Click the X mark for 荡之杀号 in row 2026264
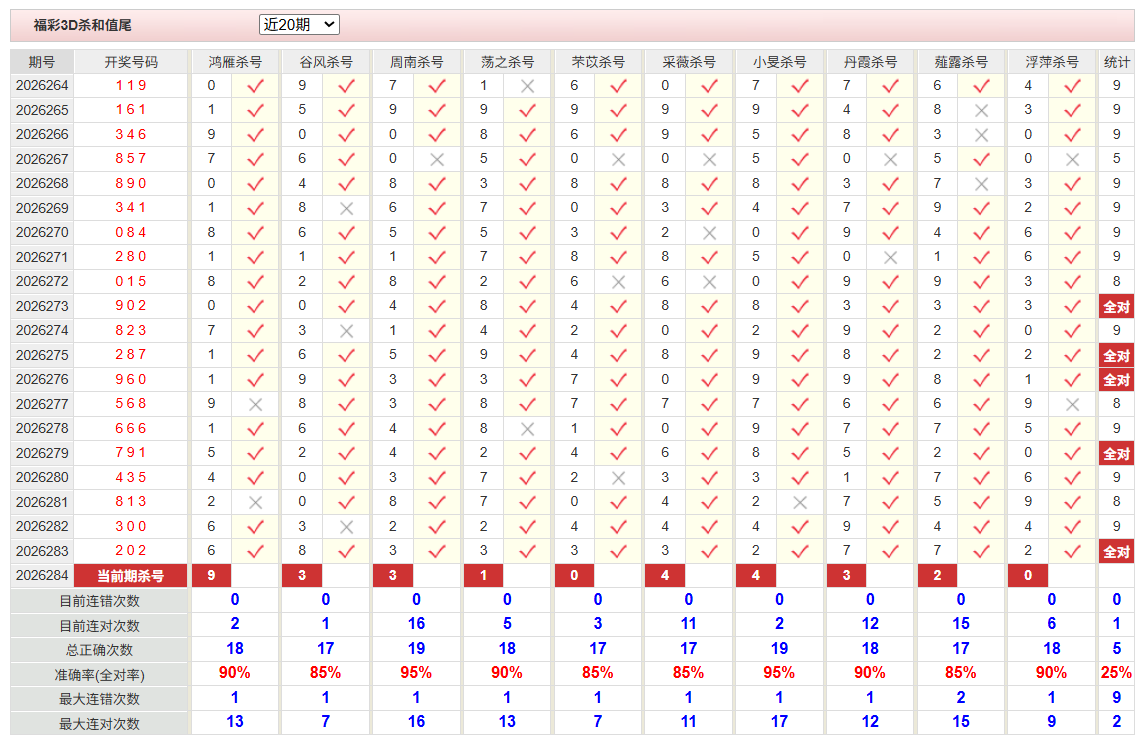Screen dimensions: 1143x746 [528, 86]
